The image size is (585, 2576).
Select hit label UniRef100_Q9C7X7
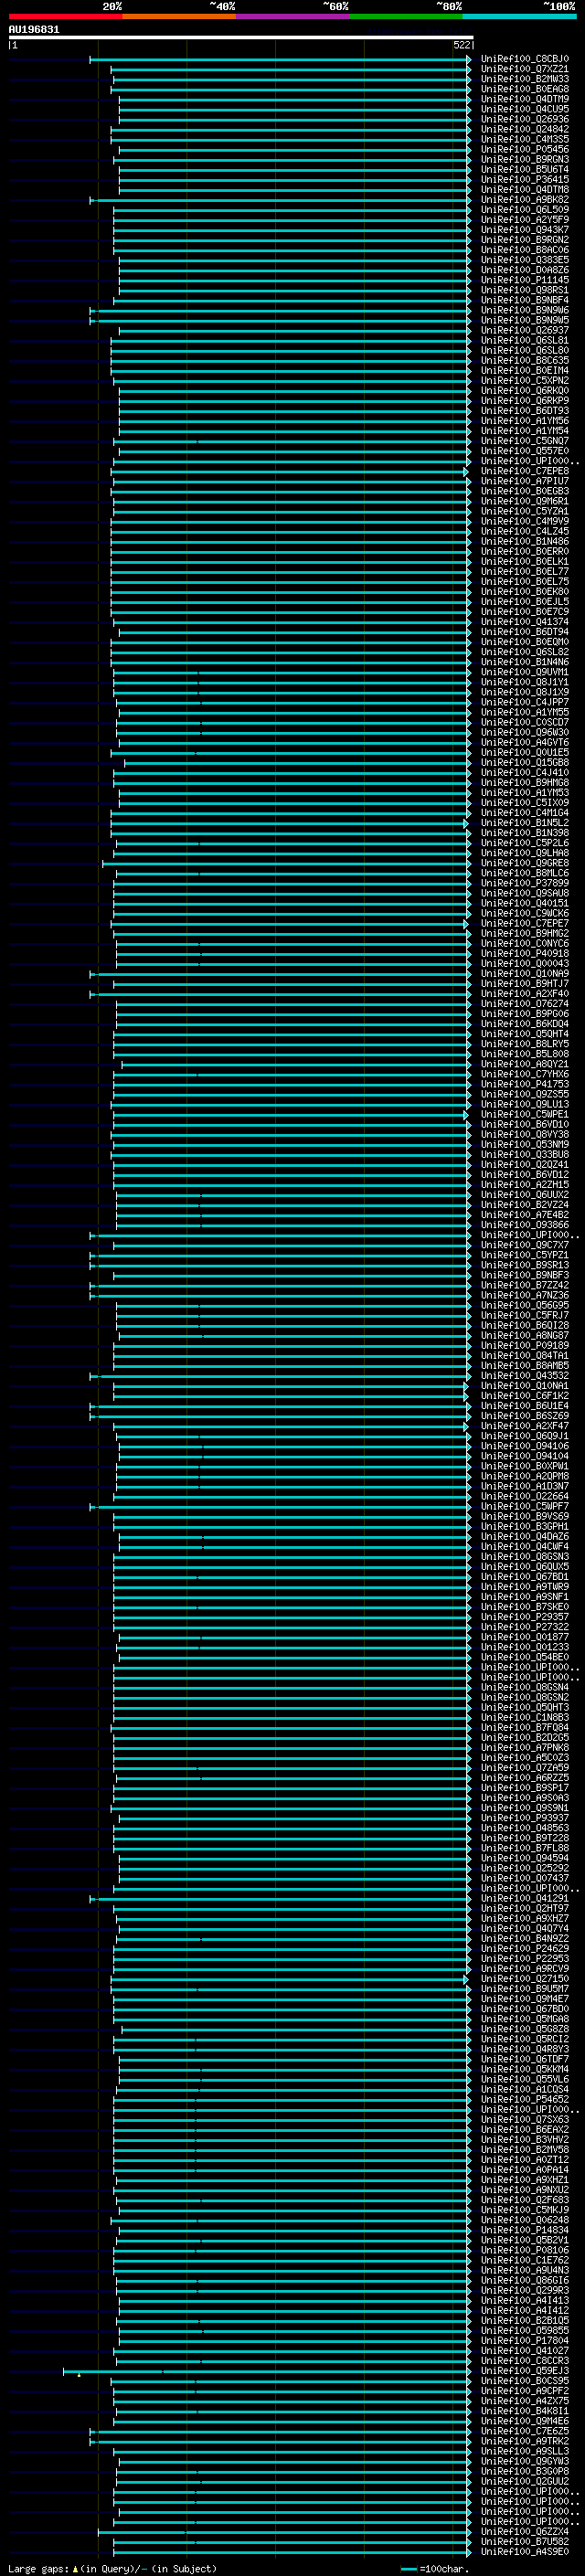(524, 1245)
